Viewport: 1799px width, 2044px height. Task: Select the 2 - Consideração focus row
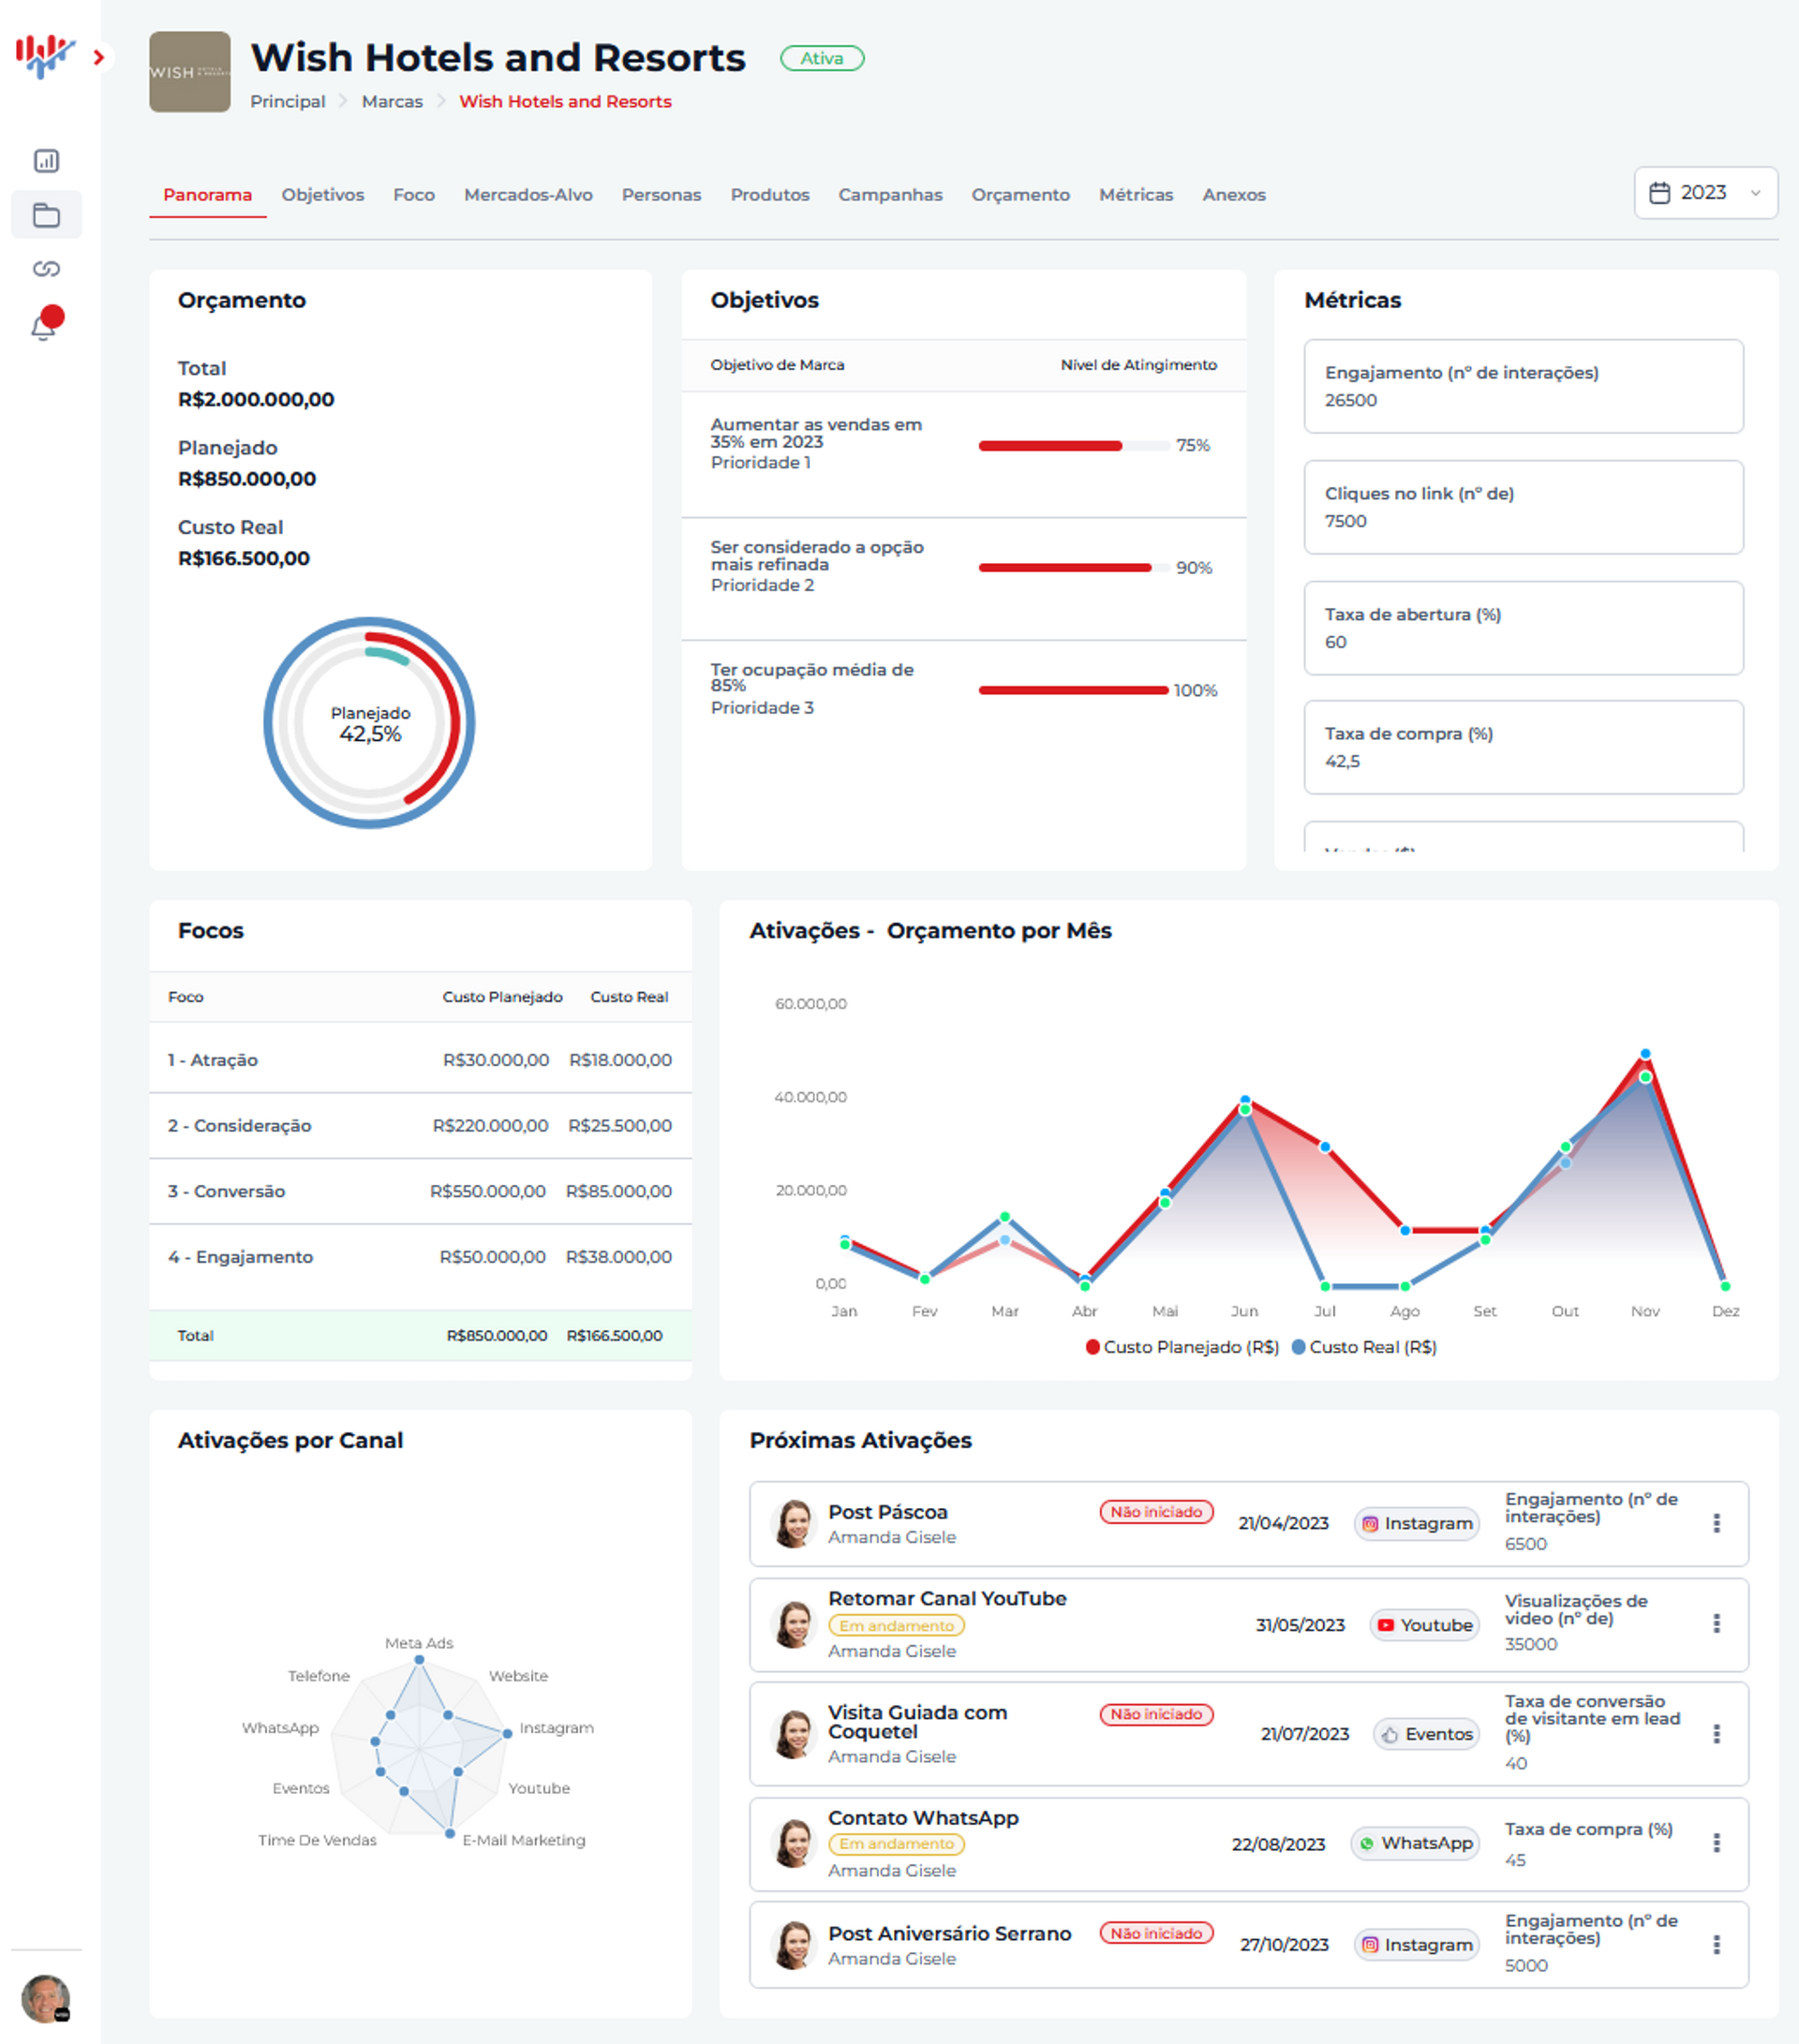pyautogui.click(x=420, y=1126)
